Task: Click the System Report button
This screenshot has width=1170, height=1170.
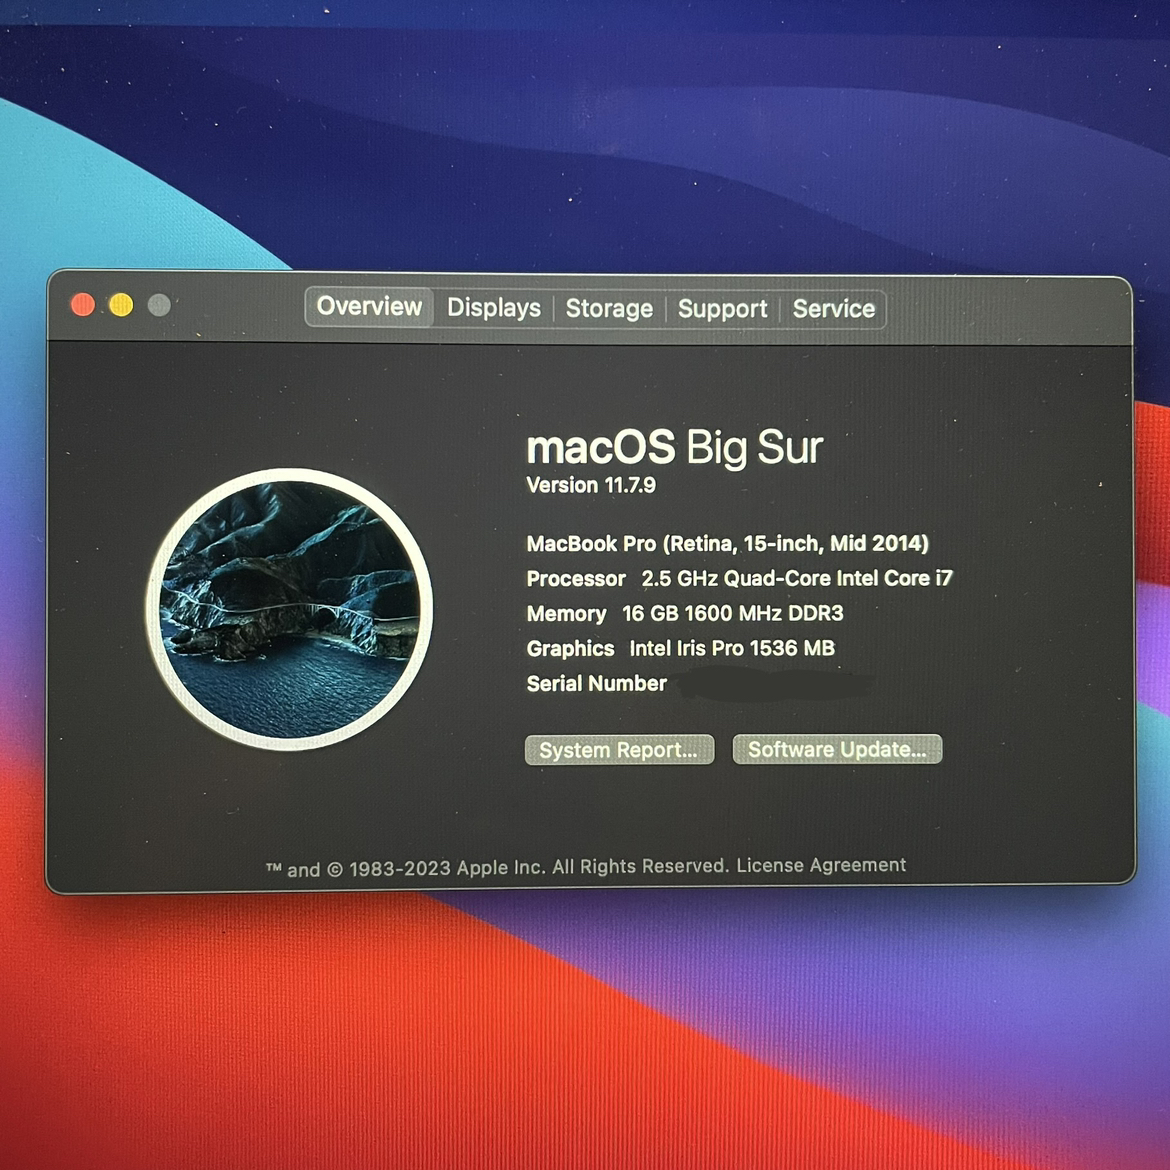Action: (x=619, y=750)
